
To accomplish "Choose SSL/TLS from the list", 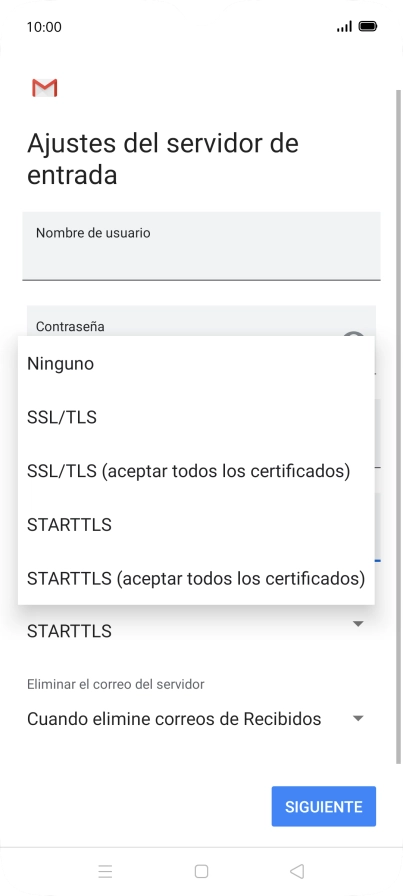I will 196,417.
